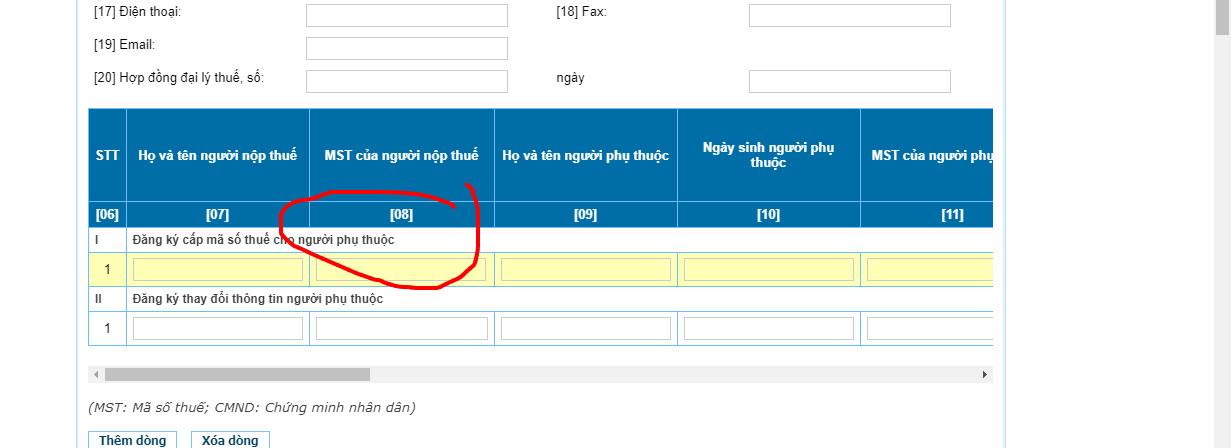Click the left arrow of horizontal scrollbar
The image size is (1231, 448).
[x=96, y=374]
